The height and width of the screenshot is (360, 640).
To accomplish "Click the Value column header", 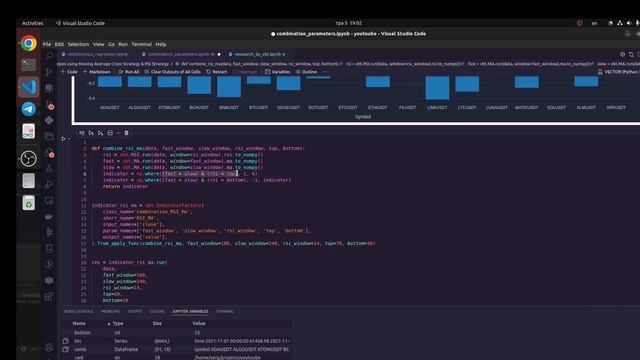I will tap(199, 323).
